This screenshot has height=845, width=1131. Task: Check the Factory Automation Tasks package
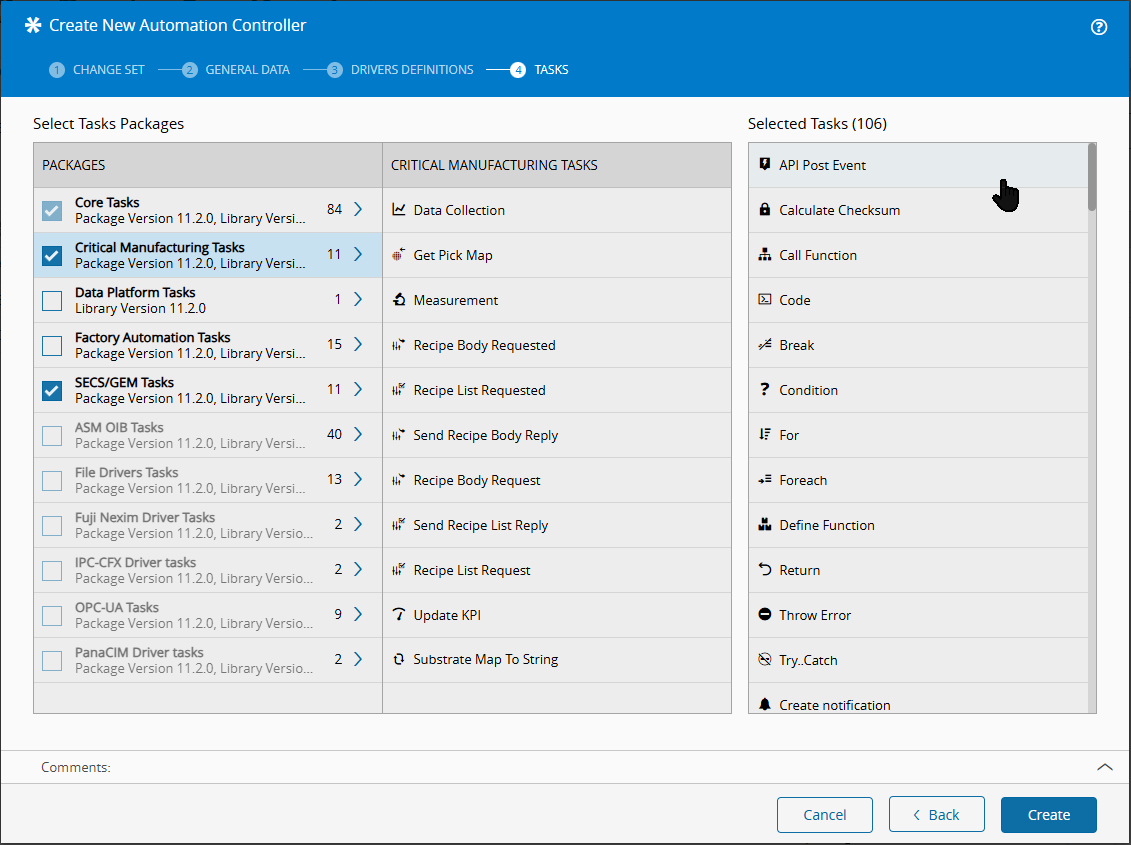click(x=52, y=346)
